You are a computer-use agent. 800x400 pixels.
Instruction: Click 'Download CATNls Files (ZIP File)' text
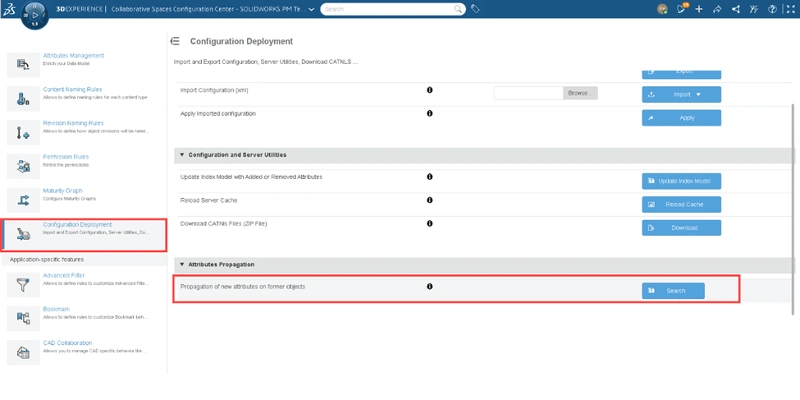click(224, 224)
